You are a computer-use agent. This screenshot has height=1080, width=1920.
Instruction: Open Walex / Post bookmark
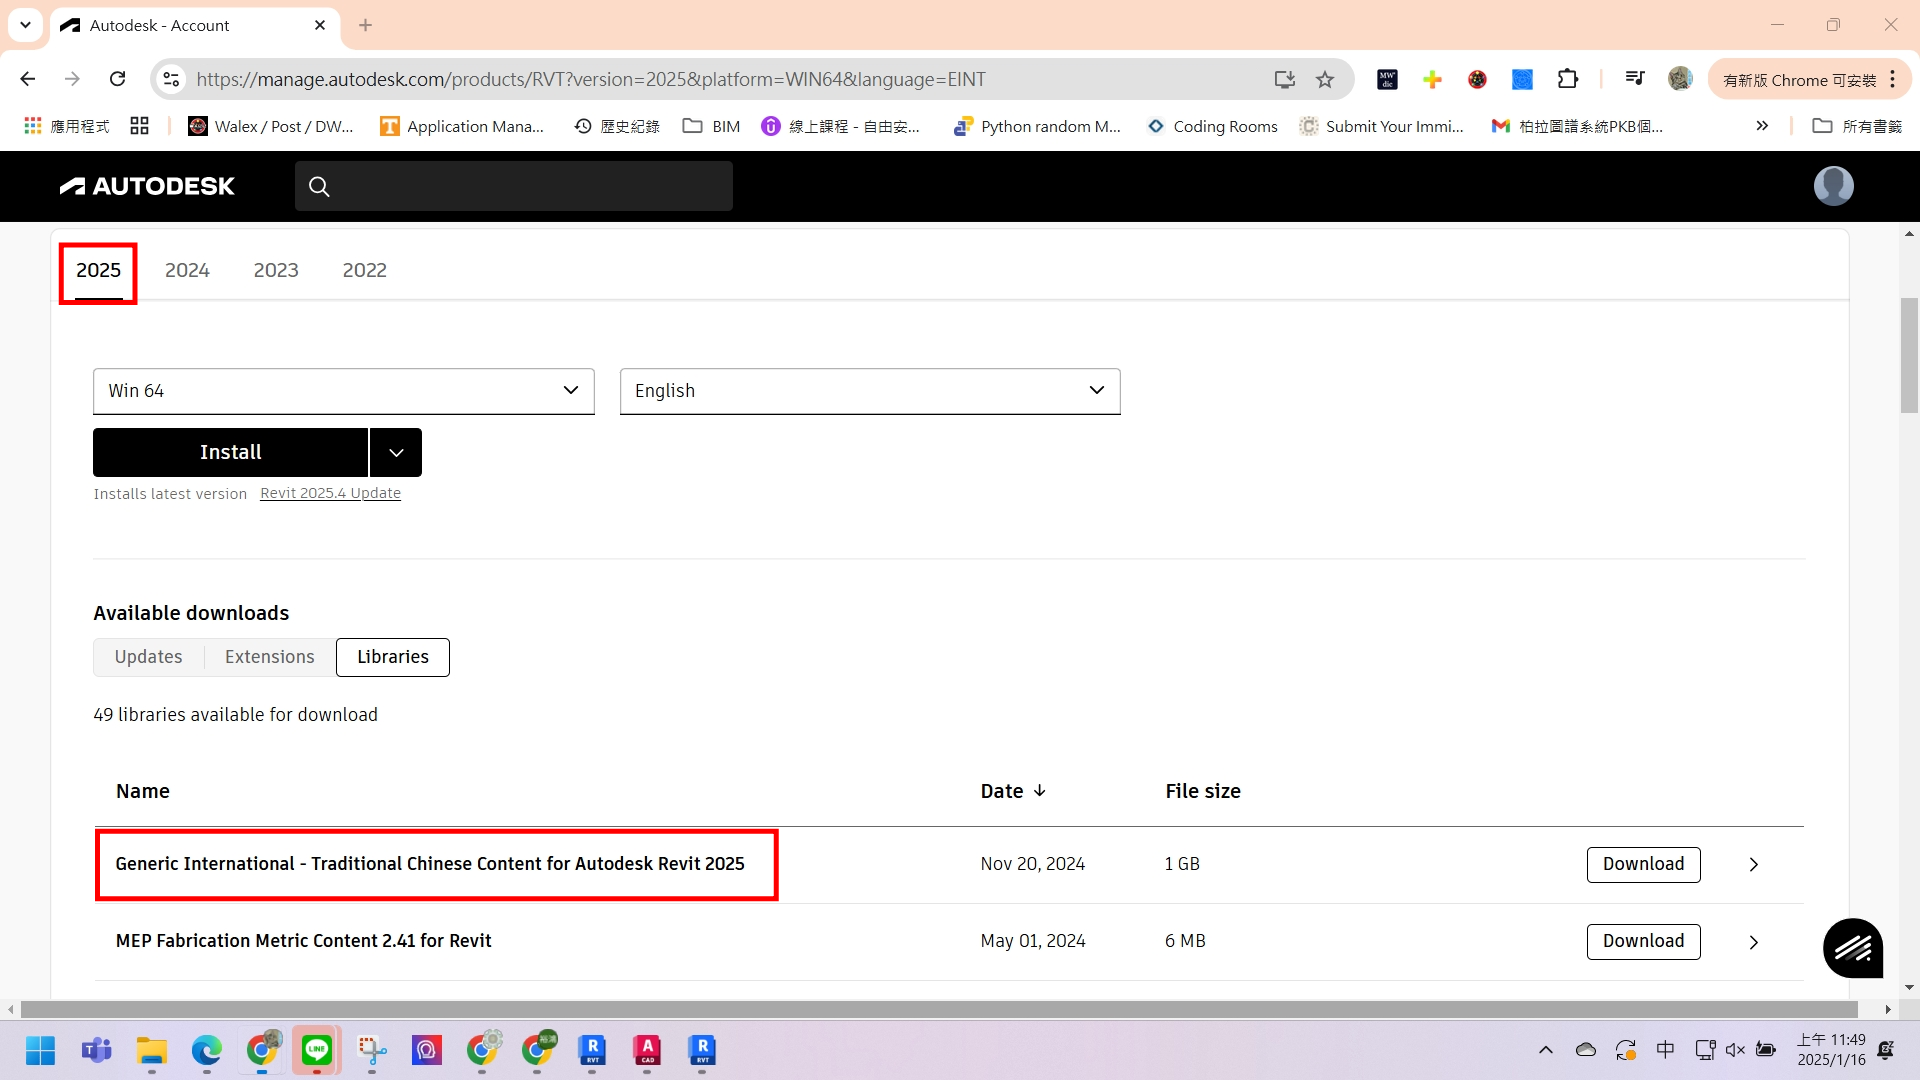[271, 126]
